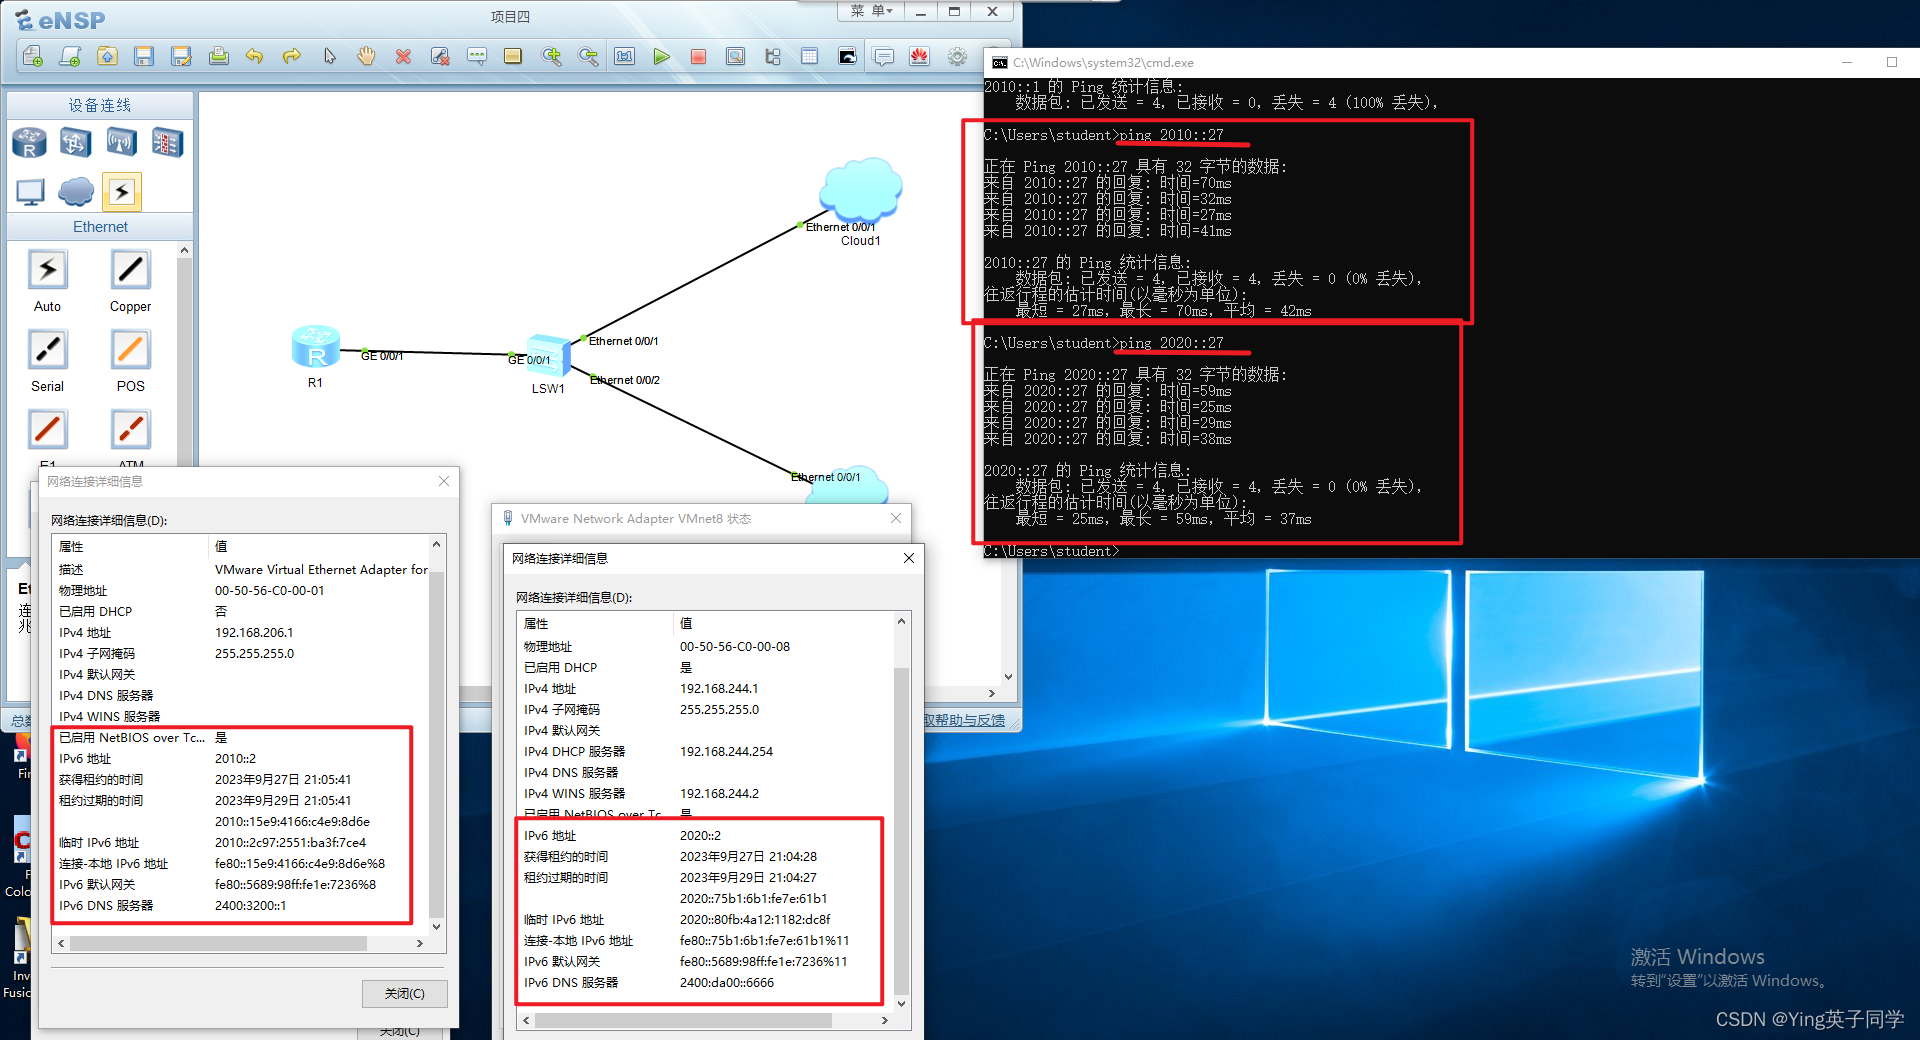Click down arrow of canvas vertical scrollbar
This screenshot has width=1920, height=1040.
(1008, 677)
